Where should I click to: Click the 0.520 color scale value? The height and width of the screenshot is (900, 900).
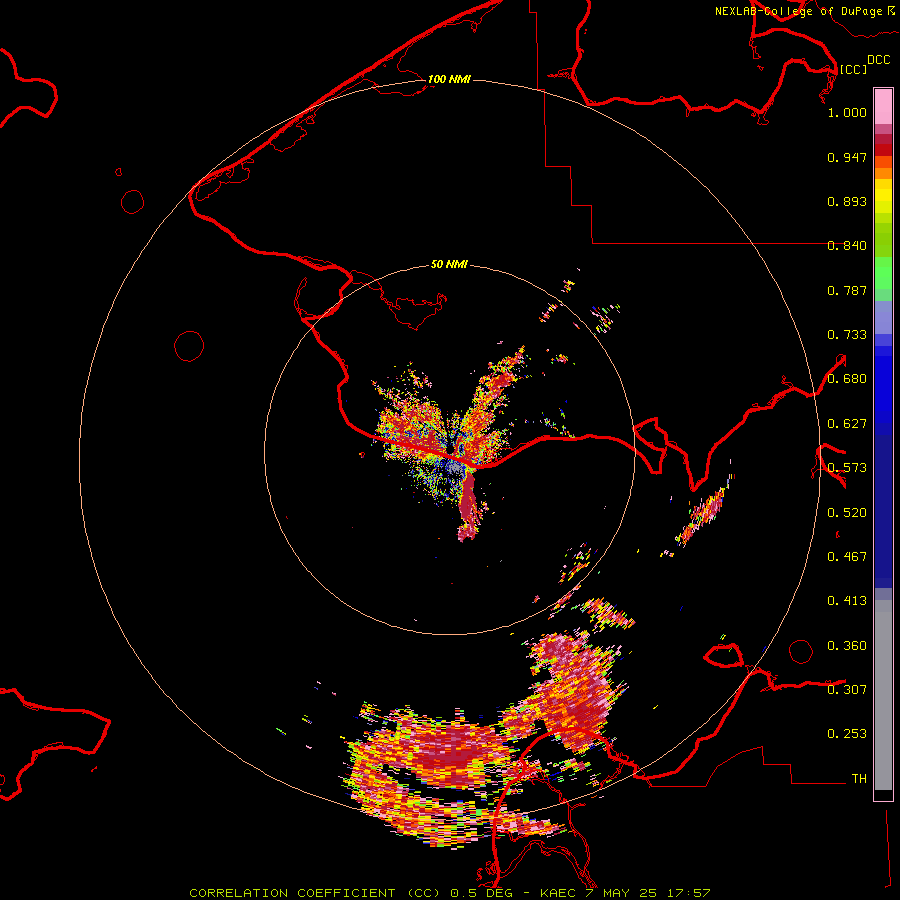click(x=847, y=513)
